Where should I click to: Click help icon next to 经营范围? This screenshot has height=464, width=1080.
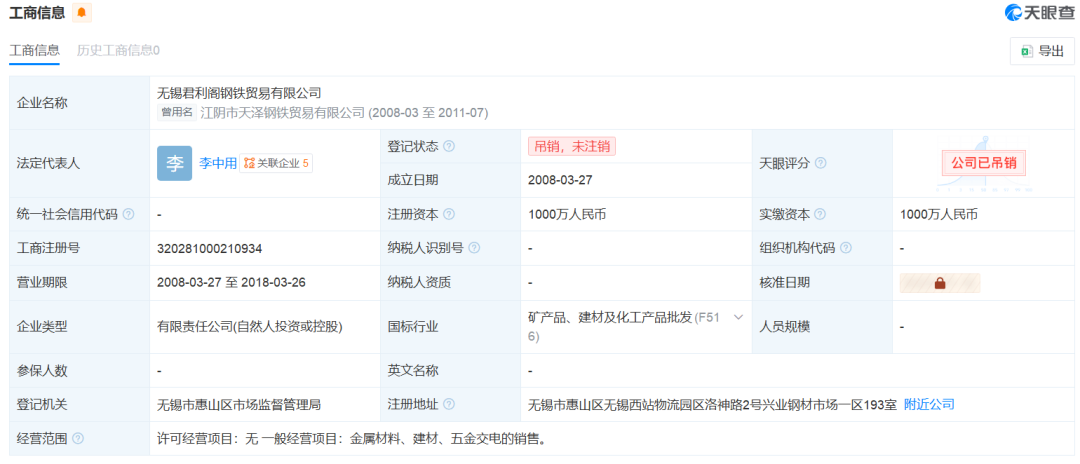[78, 439]
